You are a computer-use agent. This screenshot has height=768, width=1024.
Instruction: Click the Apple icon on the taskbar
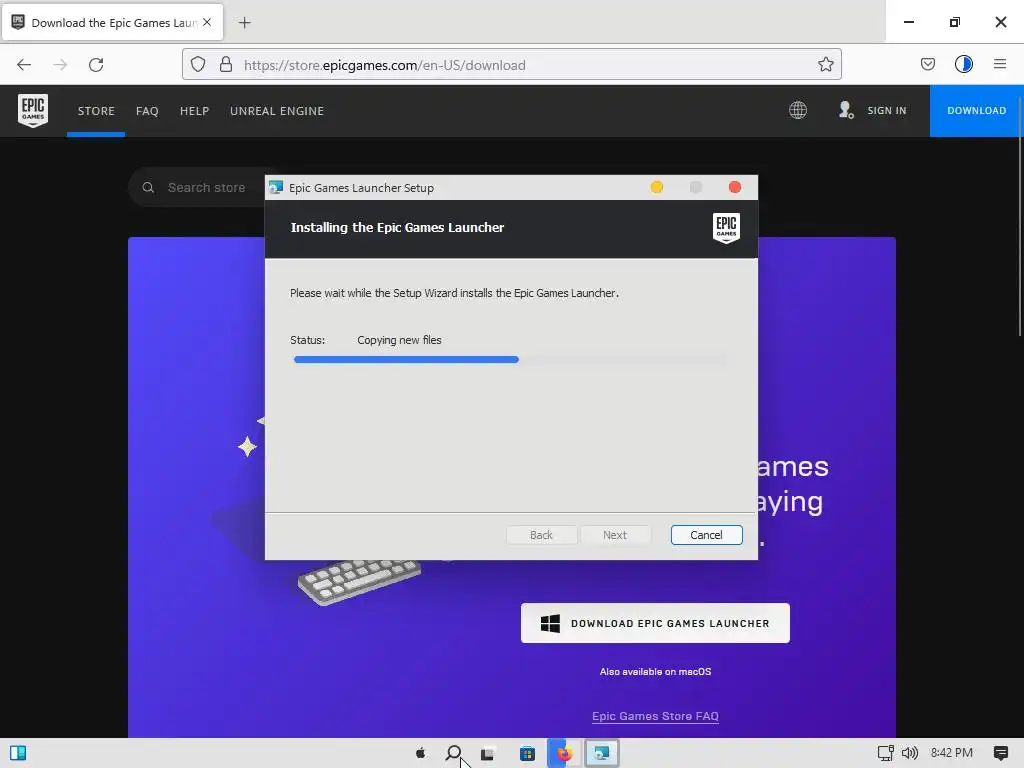tap(421, 754)
